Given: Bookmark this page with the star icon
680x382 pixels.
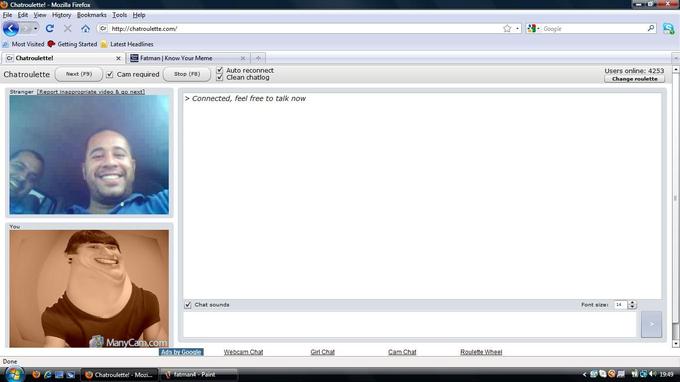Looking at the screenshot, I should tap(507, 29).
